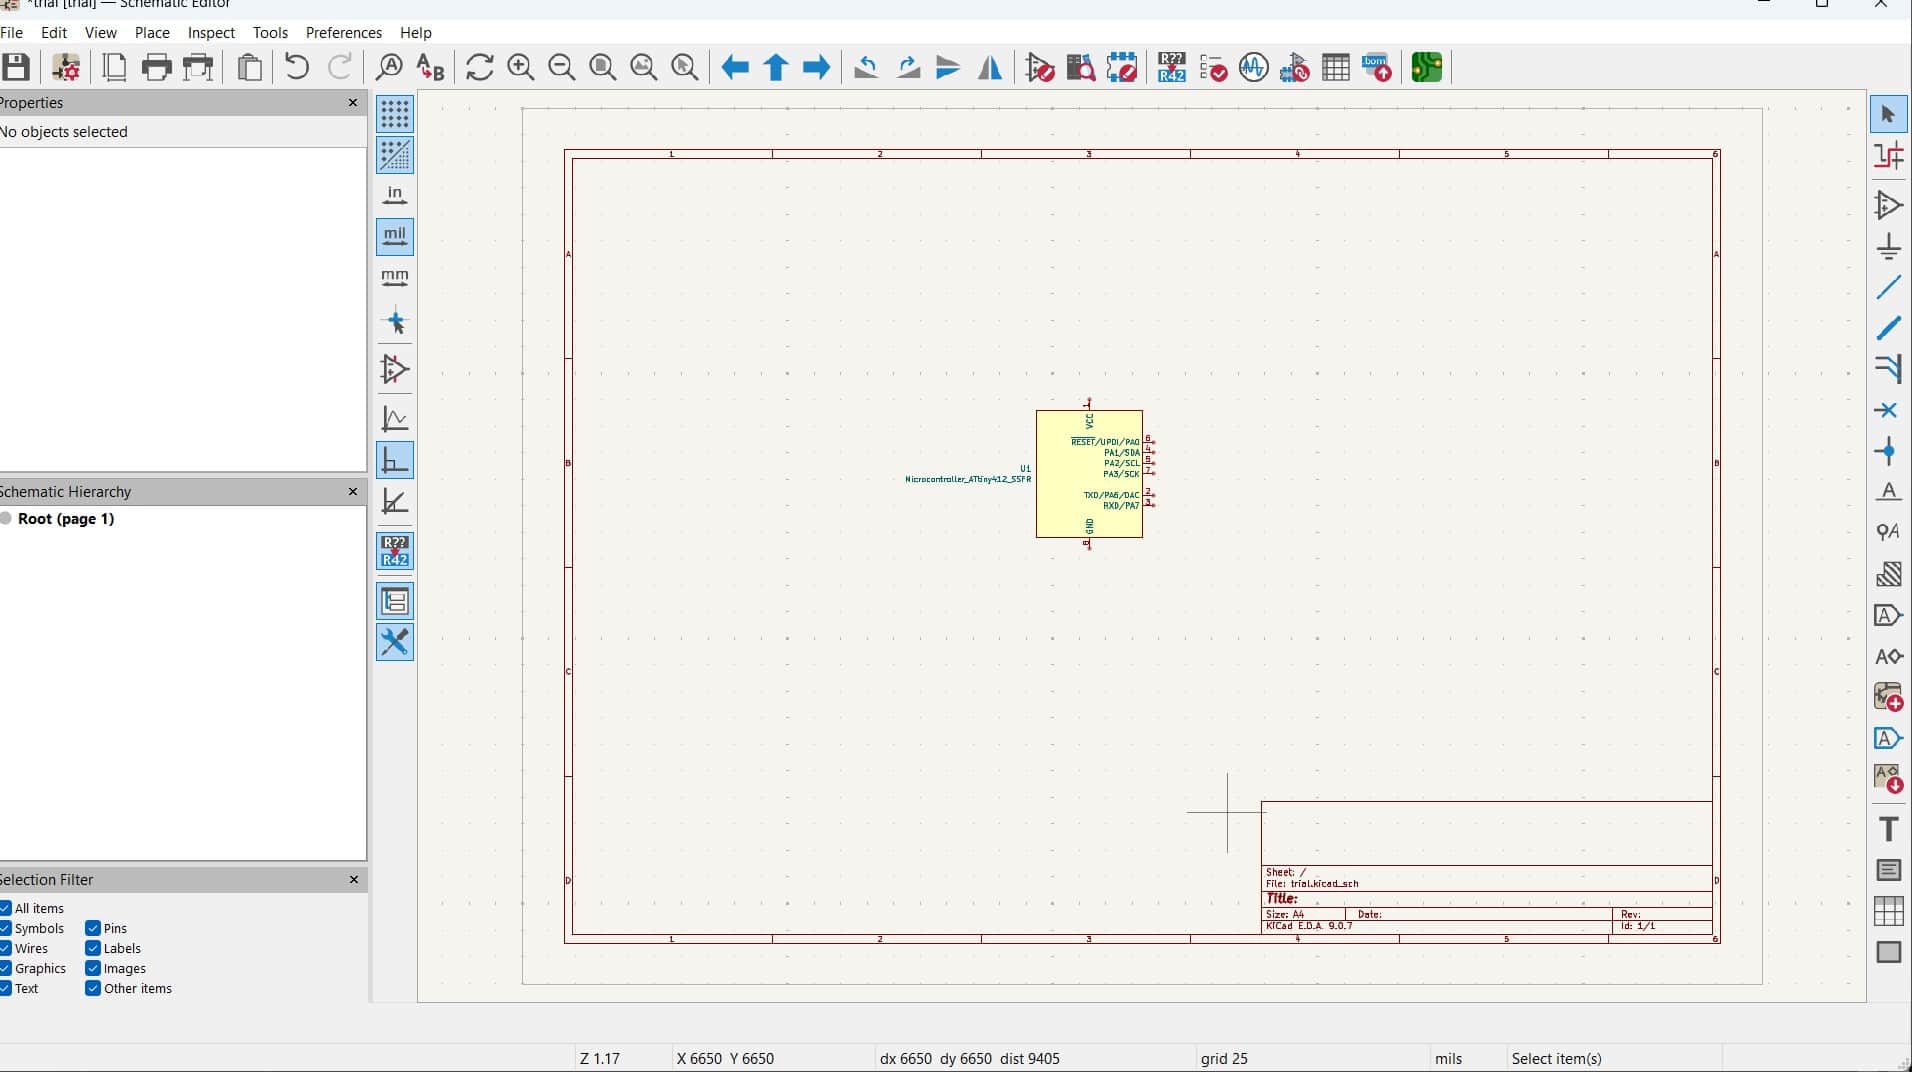Open the Inspect menu
The width and height of the screenshot is (1912, 1072).
point(211,32)
